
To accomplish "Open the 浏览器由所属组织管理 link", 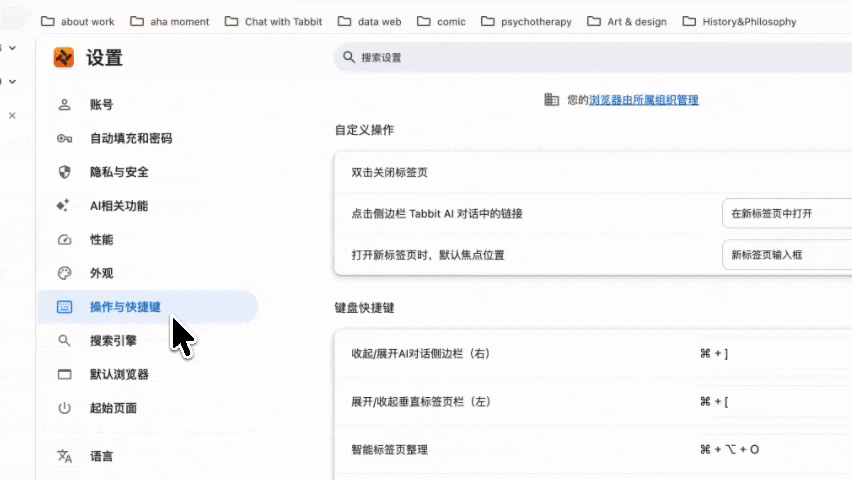I will pos(643,99).
